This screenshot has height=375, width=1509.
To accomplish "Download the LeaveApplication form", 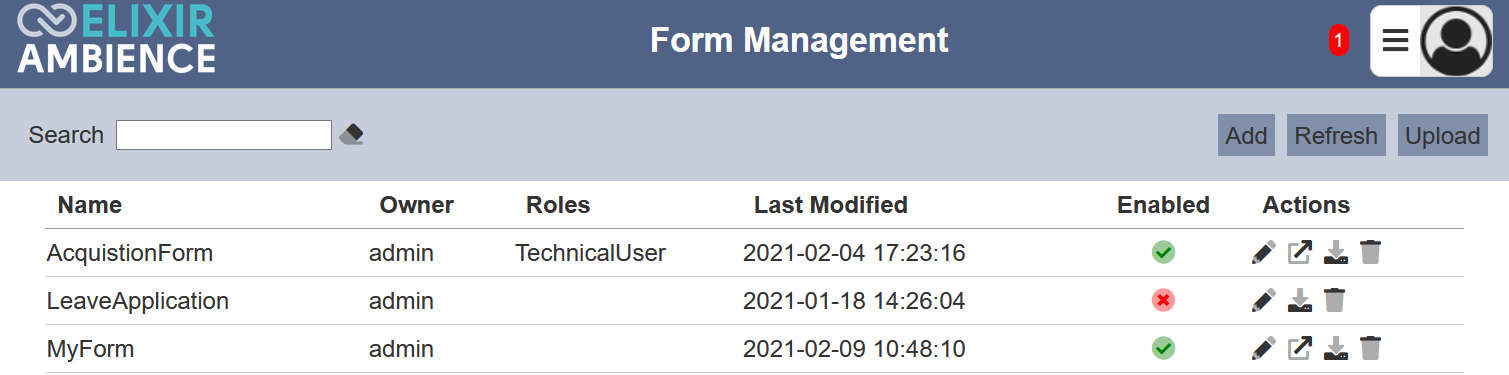I will pyautogui.click(x=1299, y=300).
